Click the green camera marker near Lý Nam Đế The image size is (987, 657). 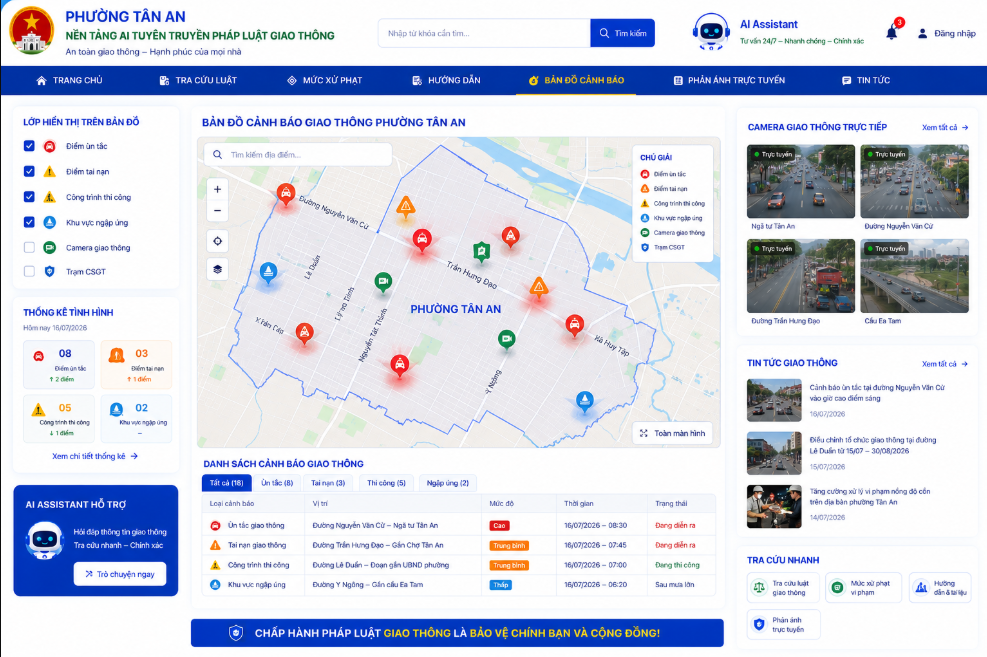383,281
